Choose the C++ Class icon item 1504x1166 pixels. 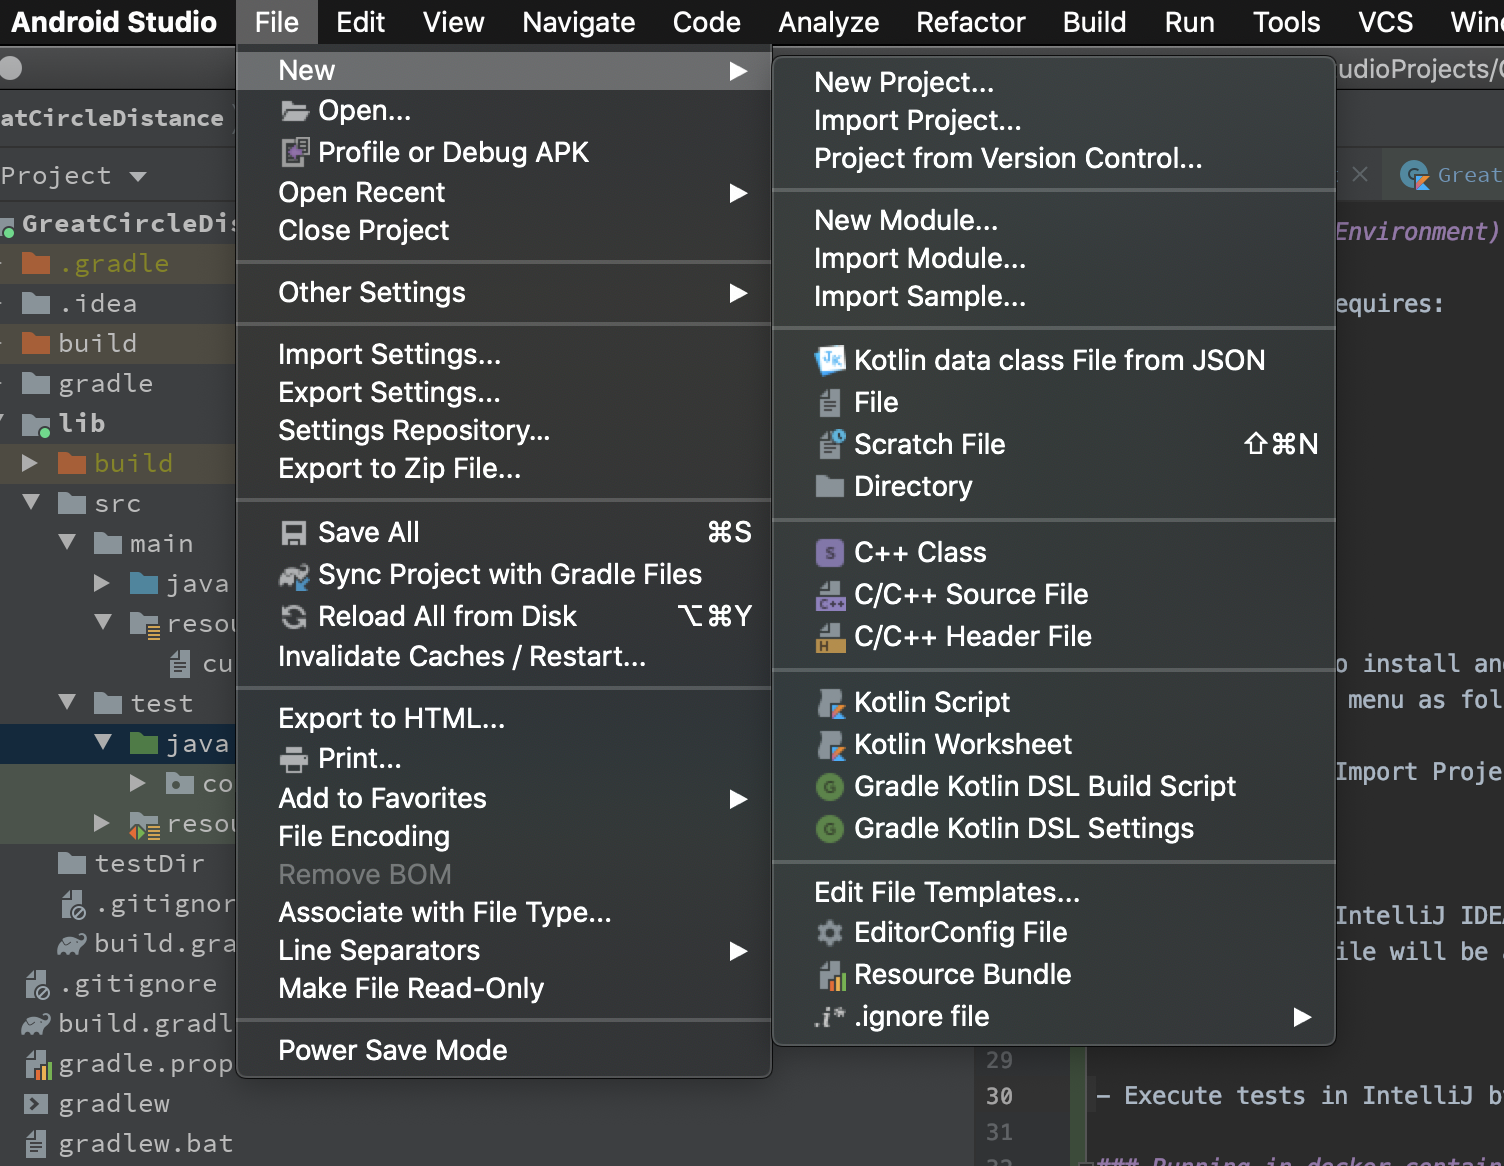click(830, 552)
